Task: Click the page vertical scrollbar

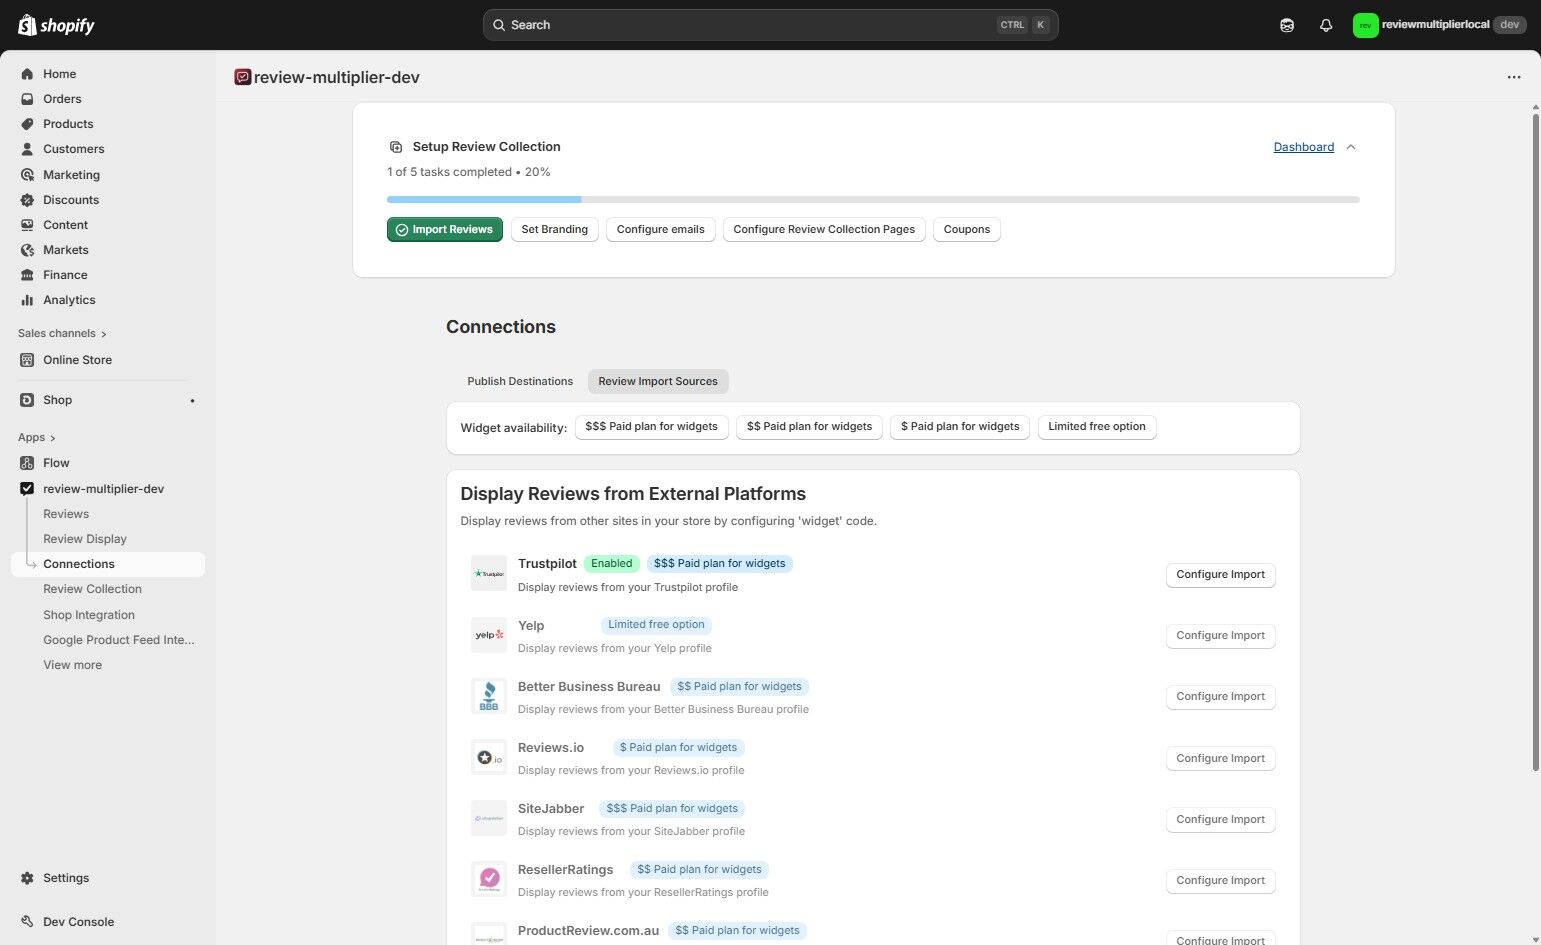Action: click(1536, 442)
